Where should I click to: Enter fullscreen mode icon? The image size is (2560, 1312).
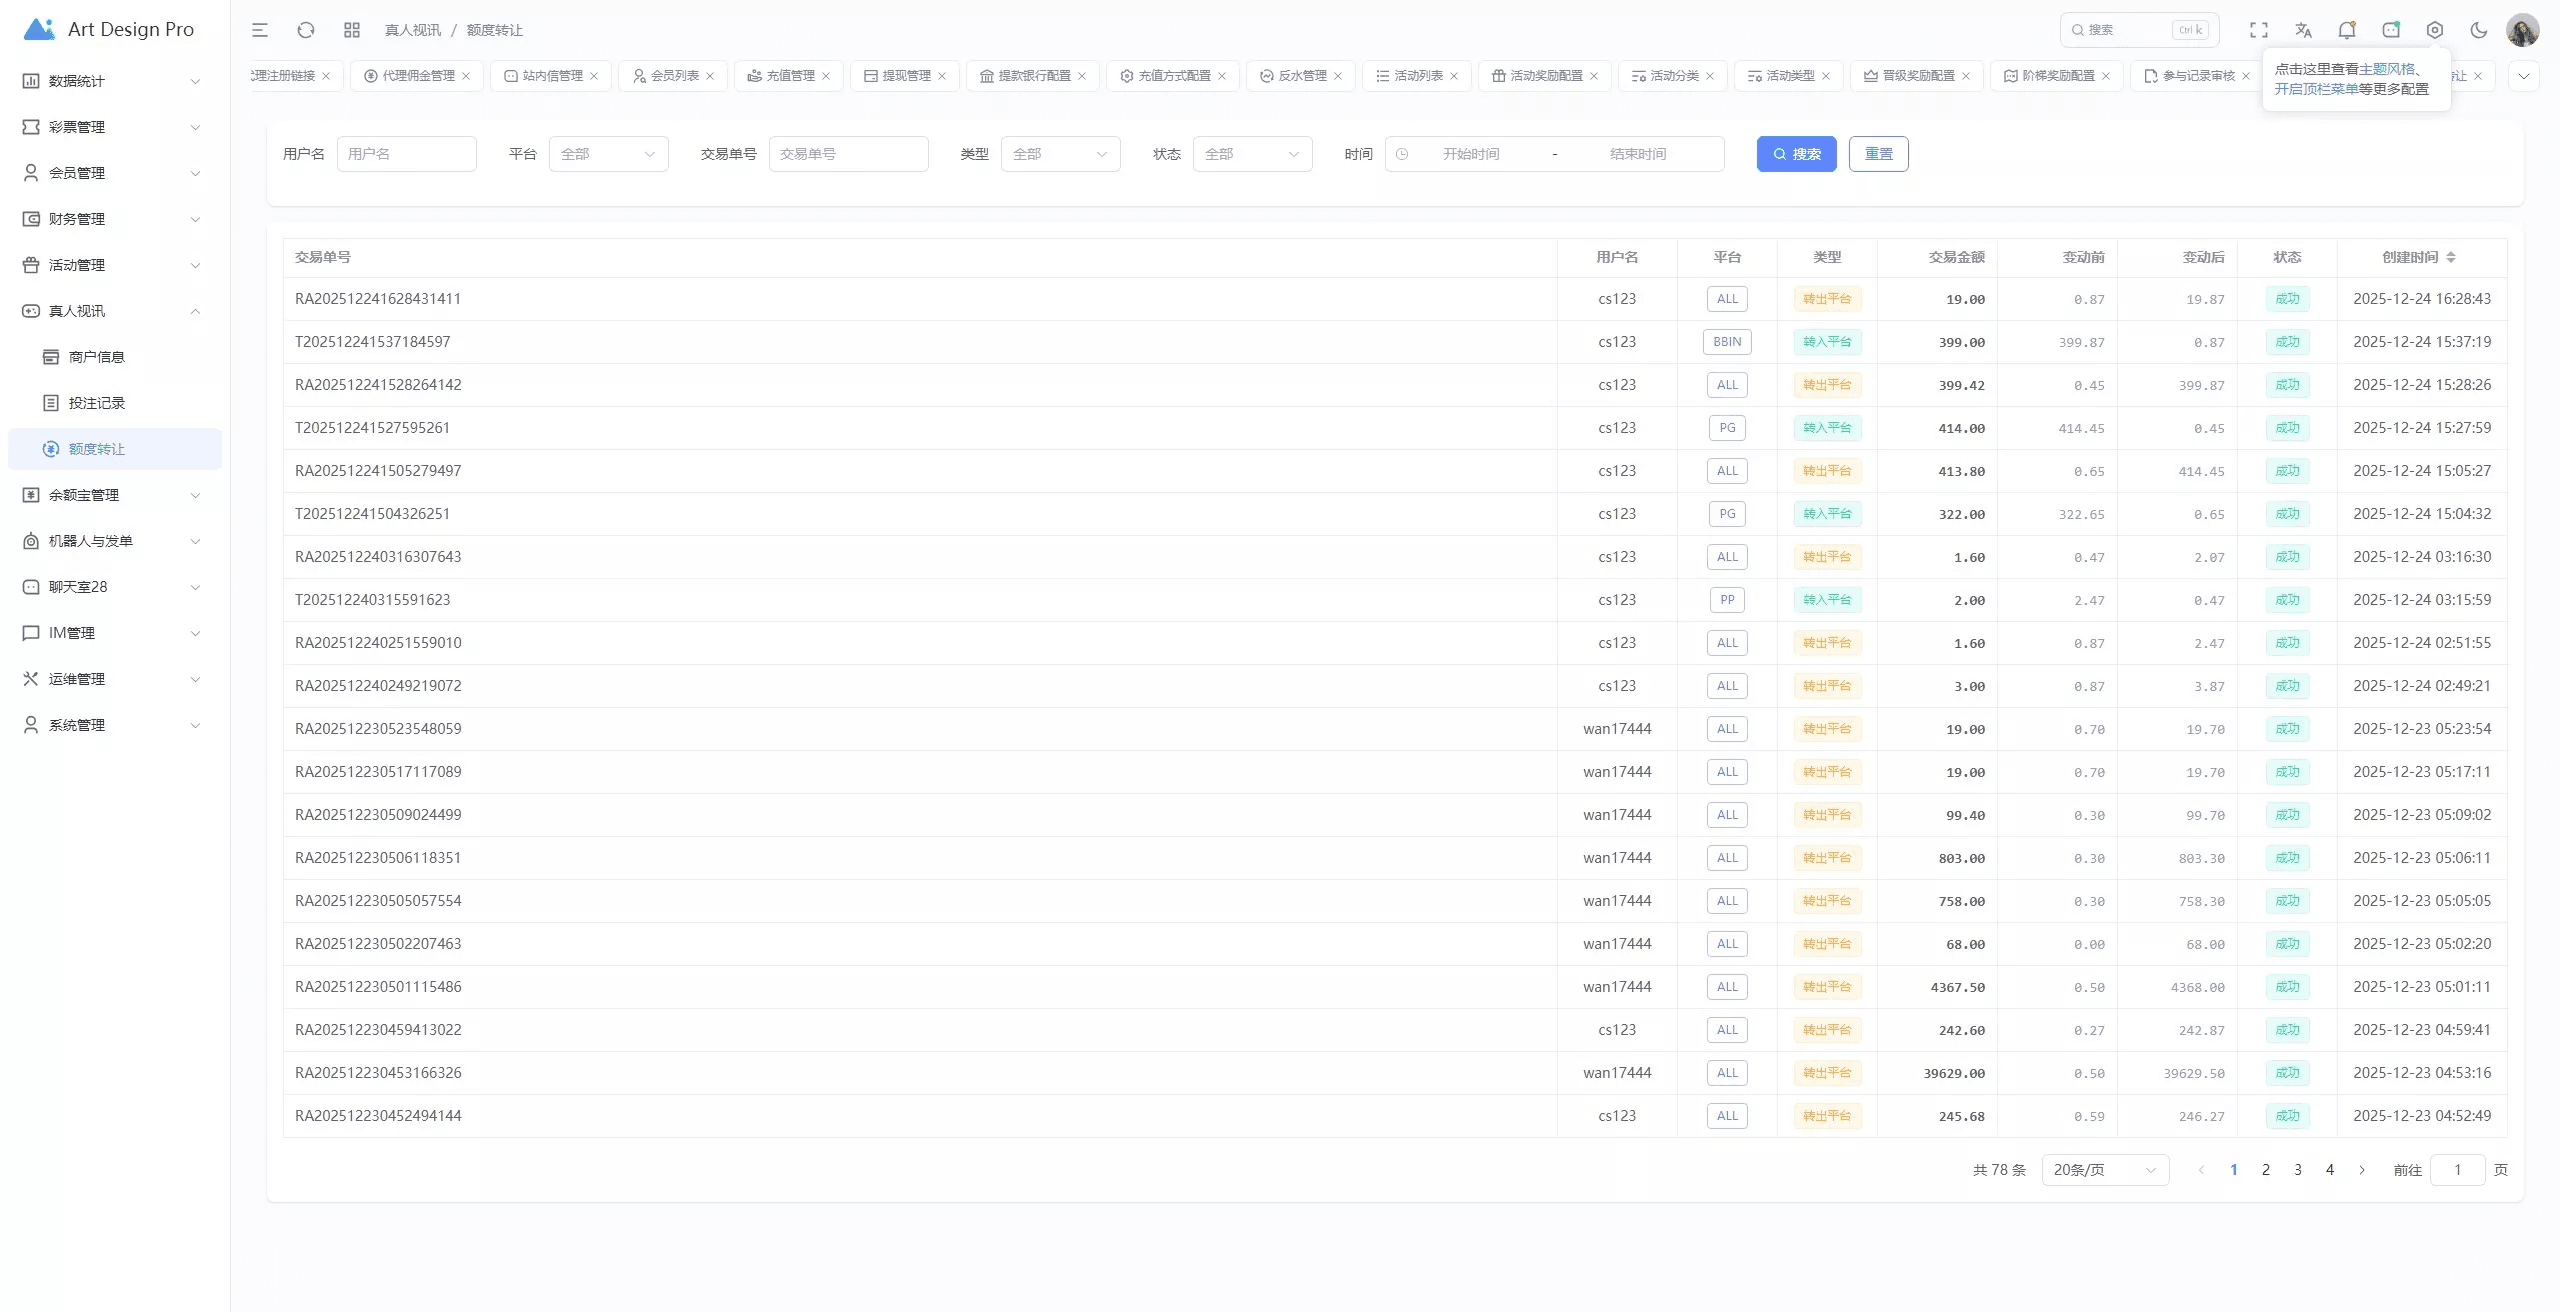coord(2259,30)
